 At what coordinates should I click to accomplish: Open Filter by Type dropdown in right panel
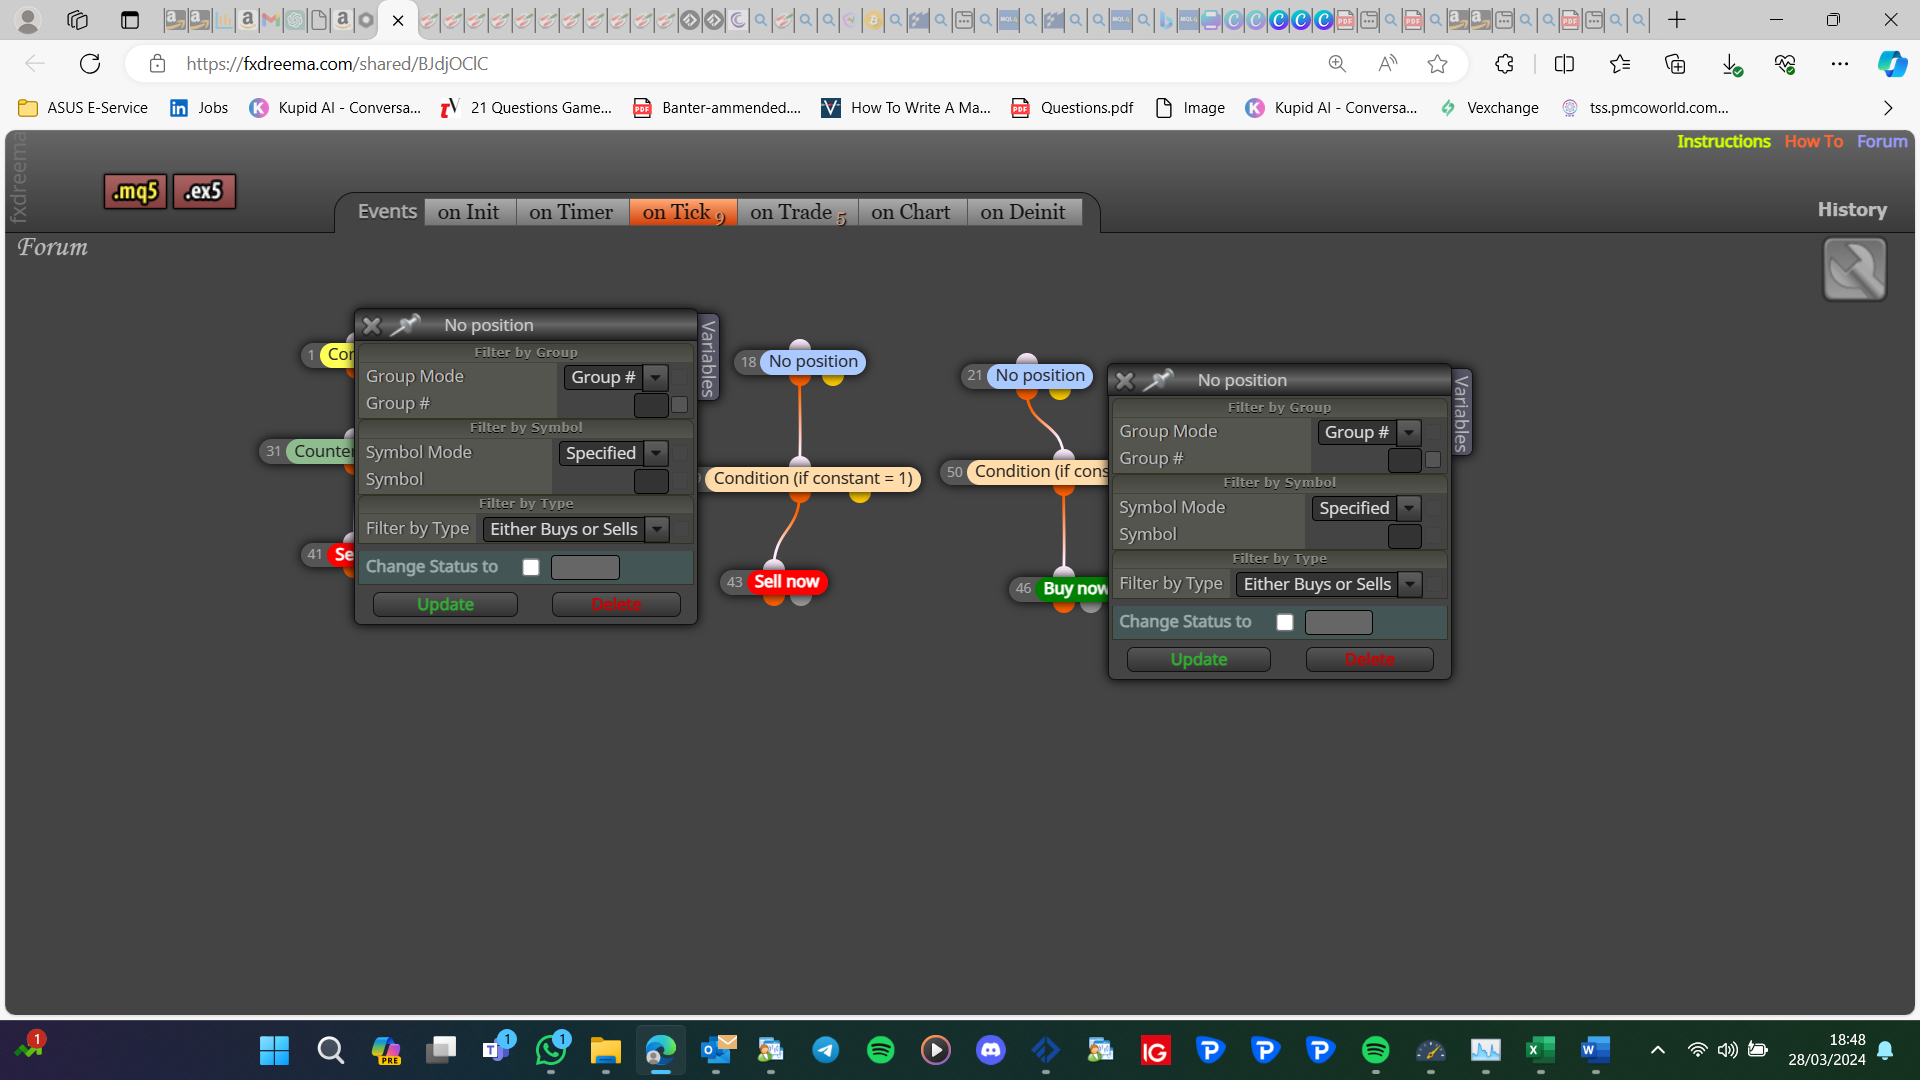1329,584
